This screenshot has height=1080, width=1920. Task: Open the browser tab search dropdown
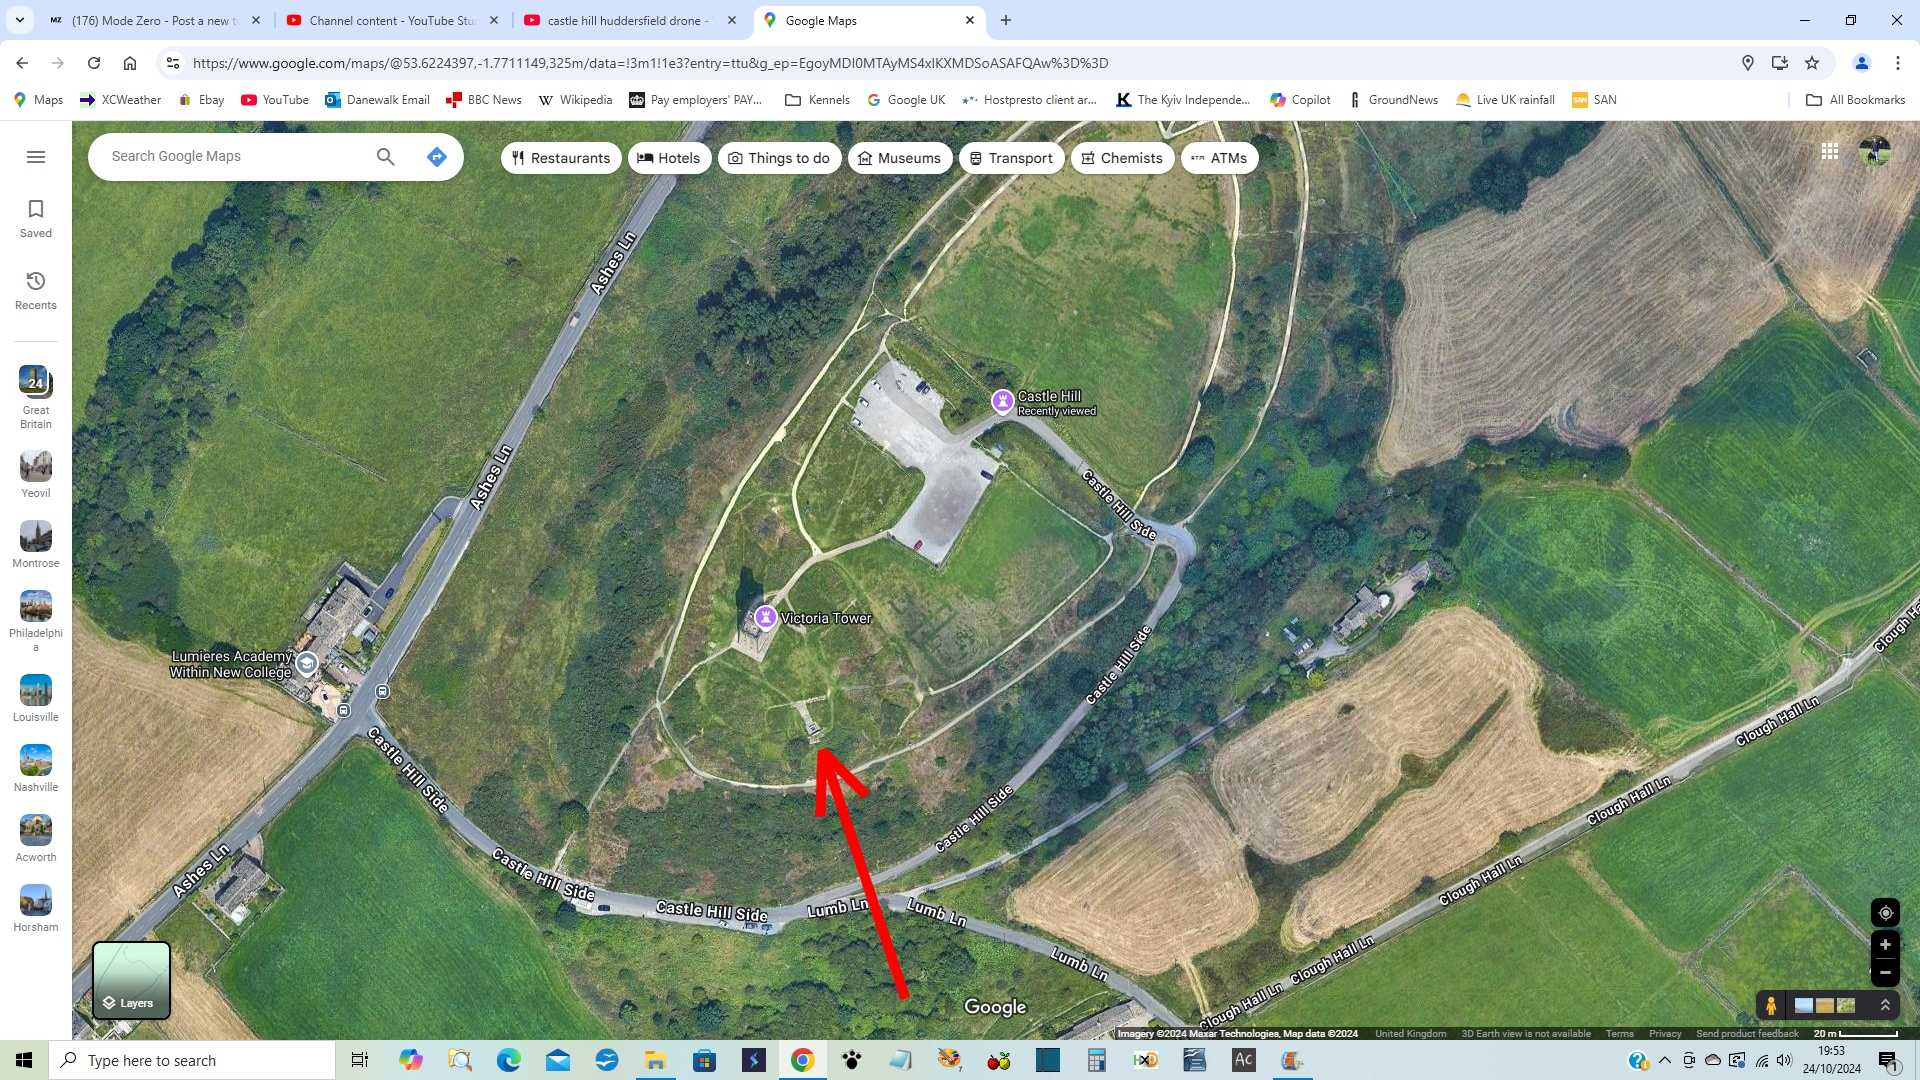(20, 20)
